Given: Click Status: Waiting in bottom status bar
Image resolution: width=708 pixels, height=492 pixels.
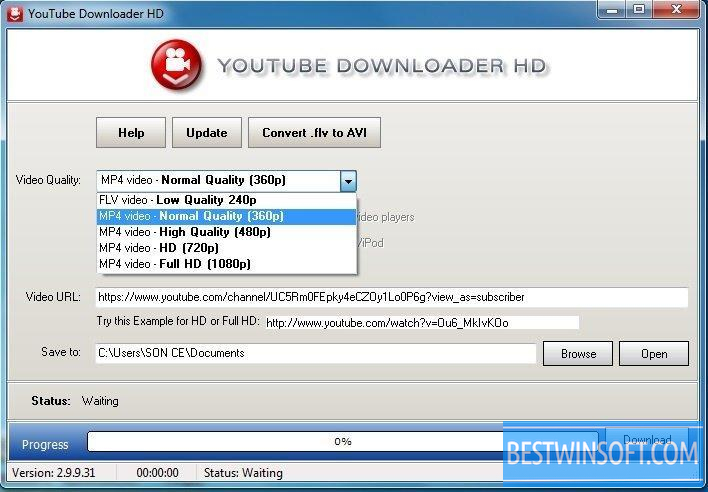Looking at the screenshot, I should tap(243, 473).
